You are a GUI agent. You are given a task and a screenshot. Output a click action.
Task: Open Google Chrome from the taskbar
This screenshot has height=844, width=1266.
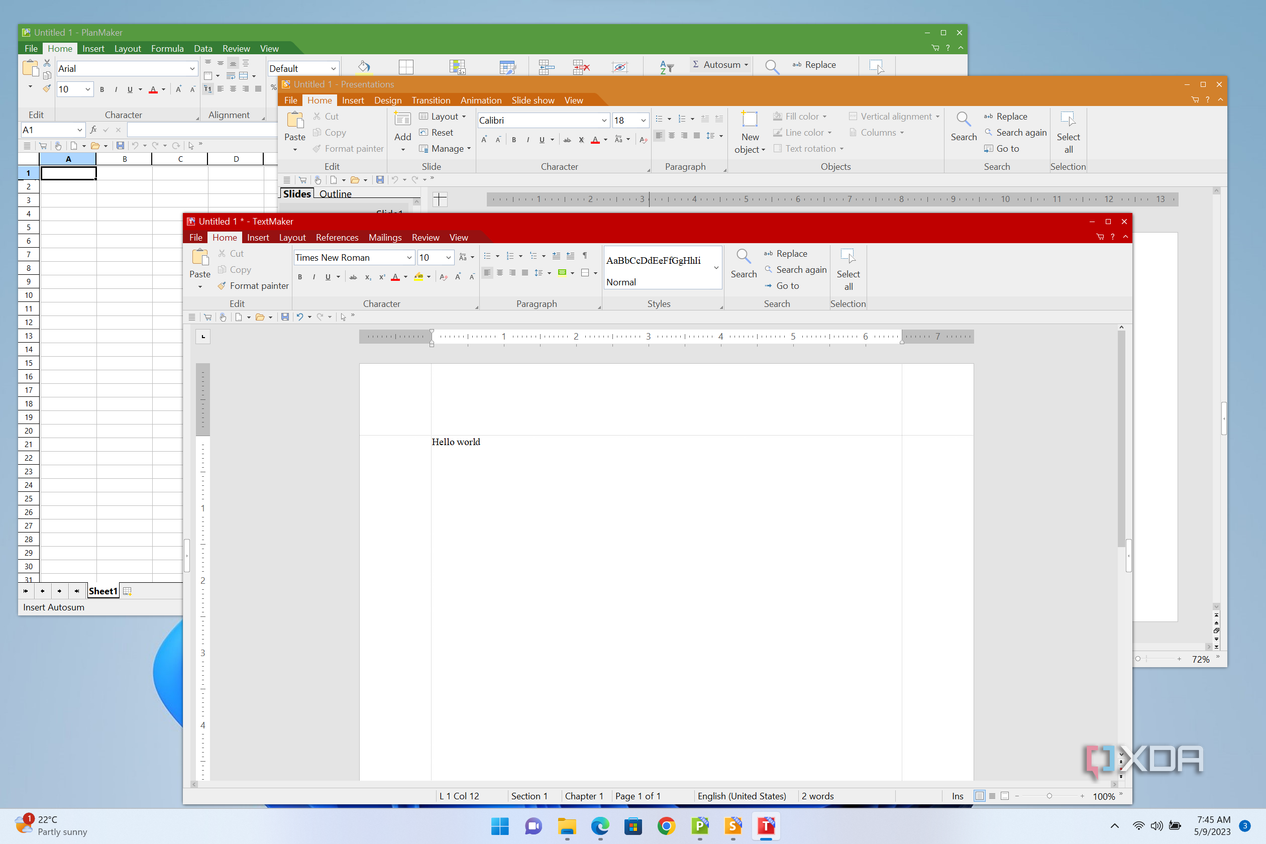(x=666, y=826)
